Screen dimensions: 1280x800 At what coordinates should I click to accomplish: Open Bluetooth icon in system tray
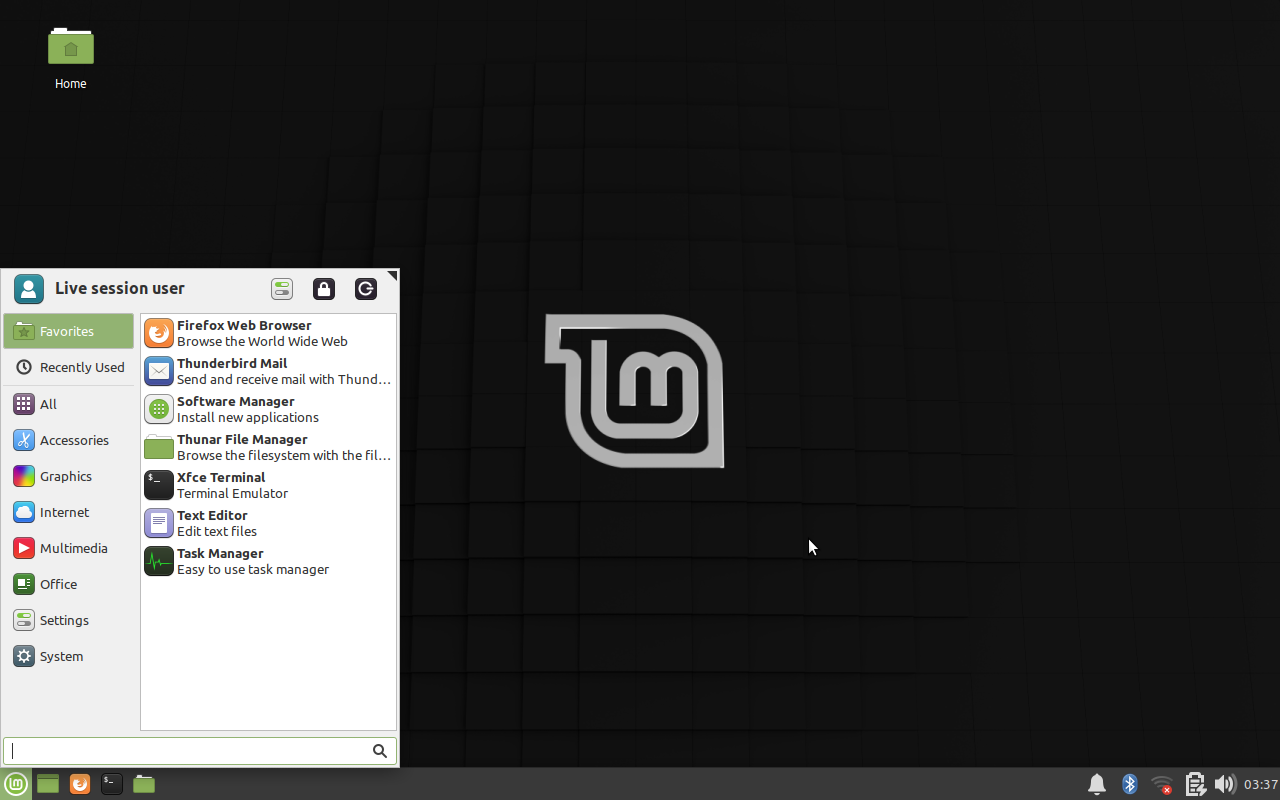point(1130,784)
